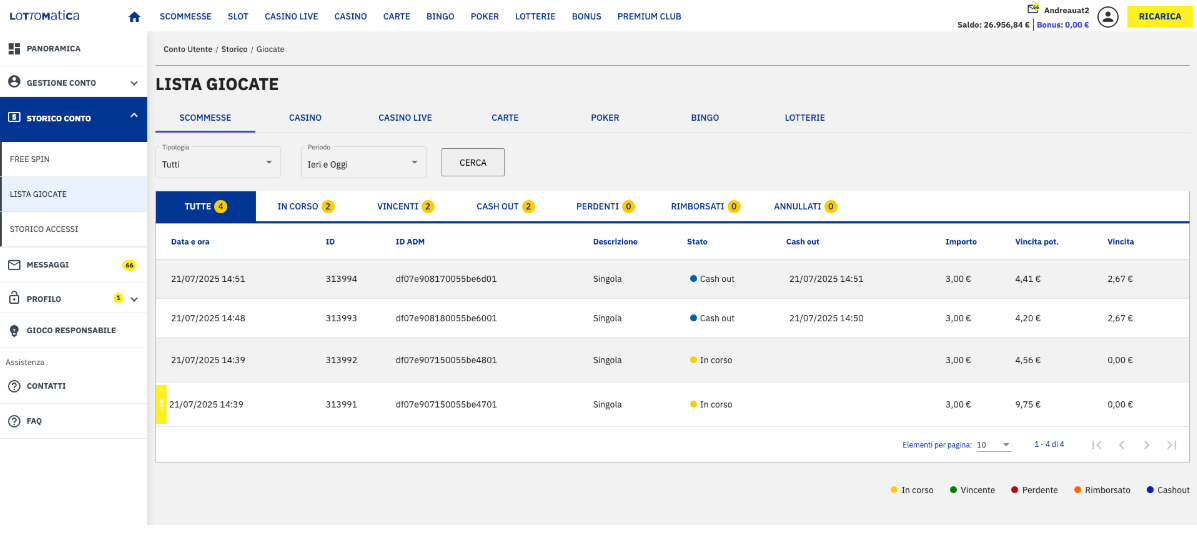This screenshot has height=534, width=1197.
Task: Open Free Spin in sidebar
Action: (x=30, y=159)
